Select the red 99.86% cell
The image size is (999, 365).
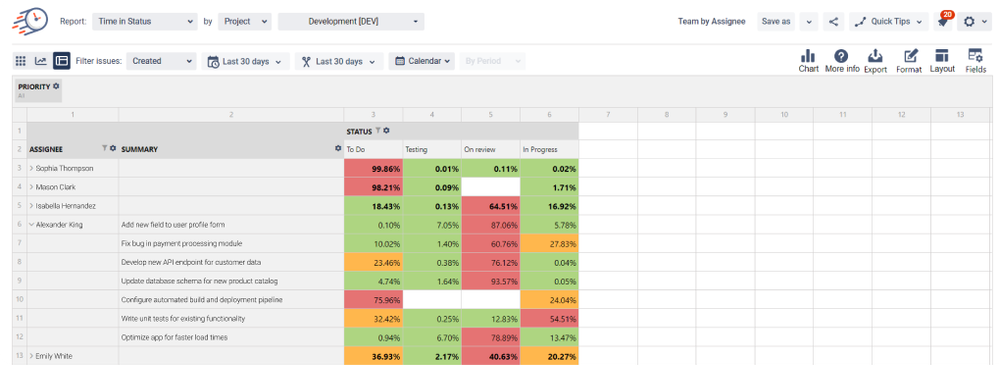pyautogui.click(x=373, y=169)
